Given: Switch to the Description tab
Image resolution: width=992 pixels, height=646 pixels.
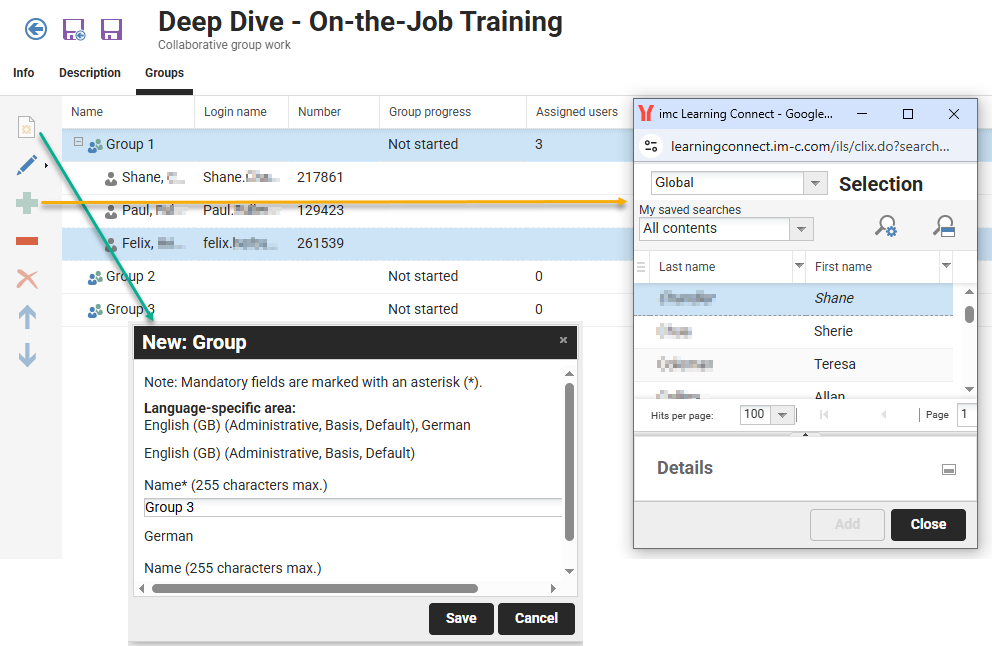Looking at the screenshot, I should tap(89, 72).
